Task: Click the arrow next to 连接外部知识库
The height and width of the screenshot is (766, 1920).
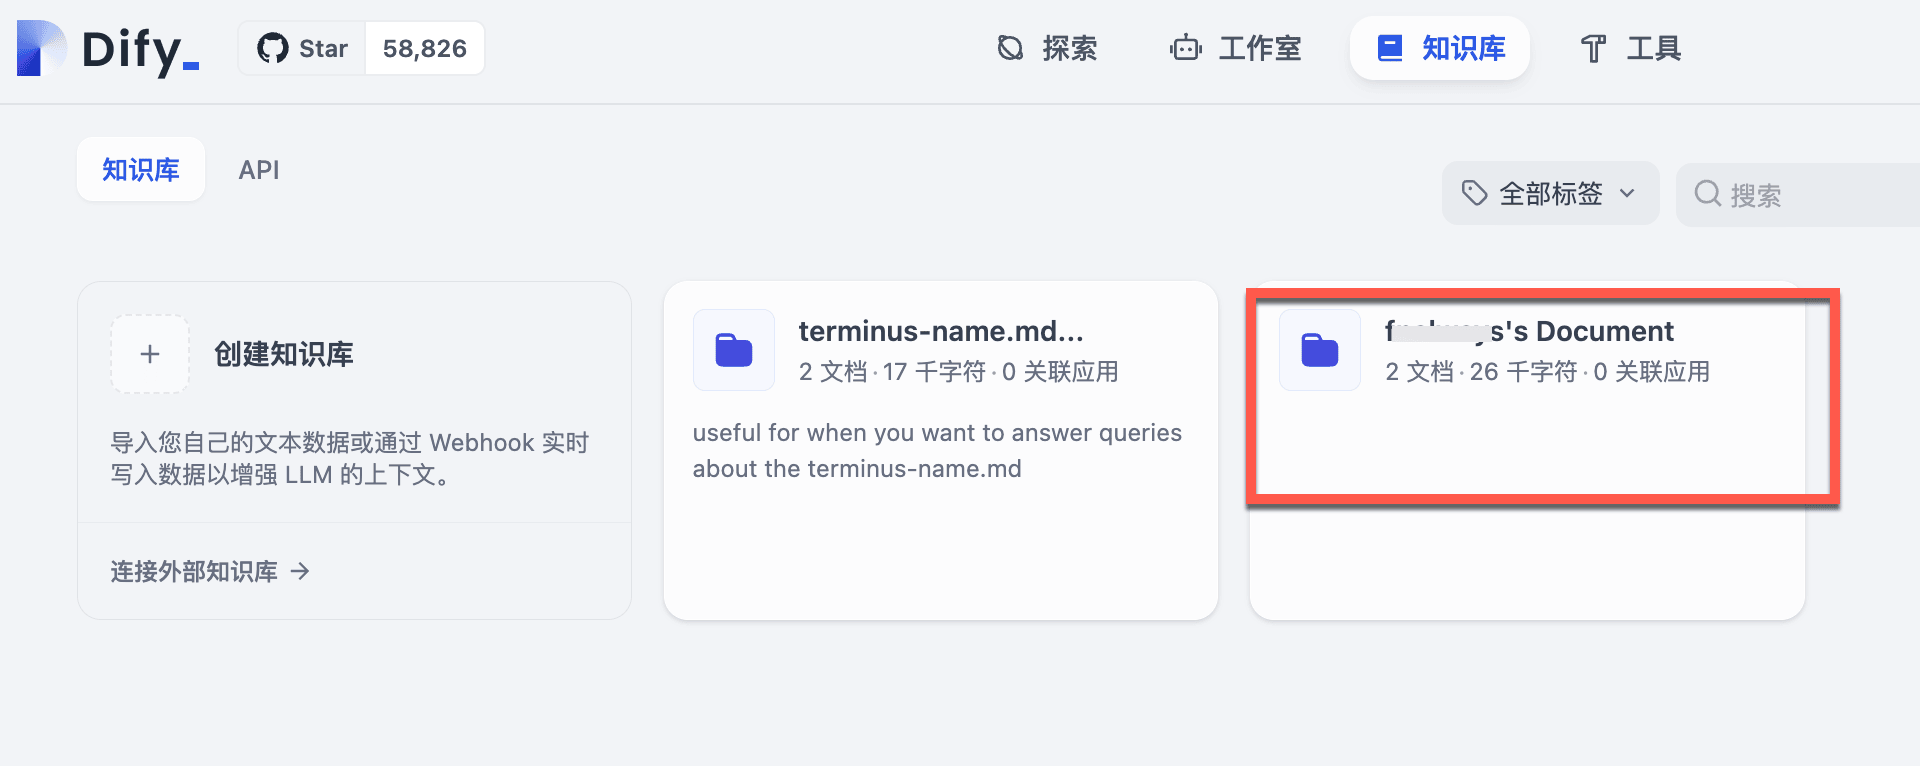Action: (300, 571)
